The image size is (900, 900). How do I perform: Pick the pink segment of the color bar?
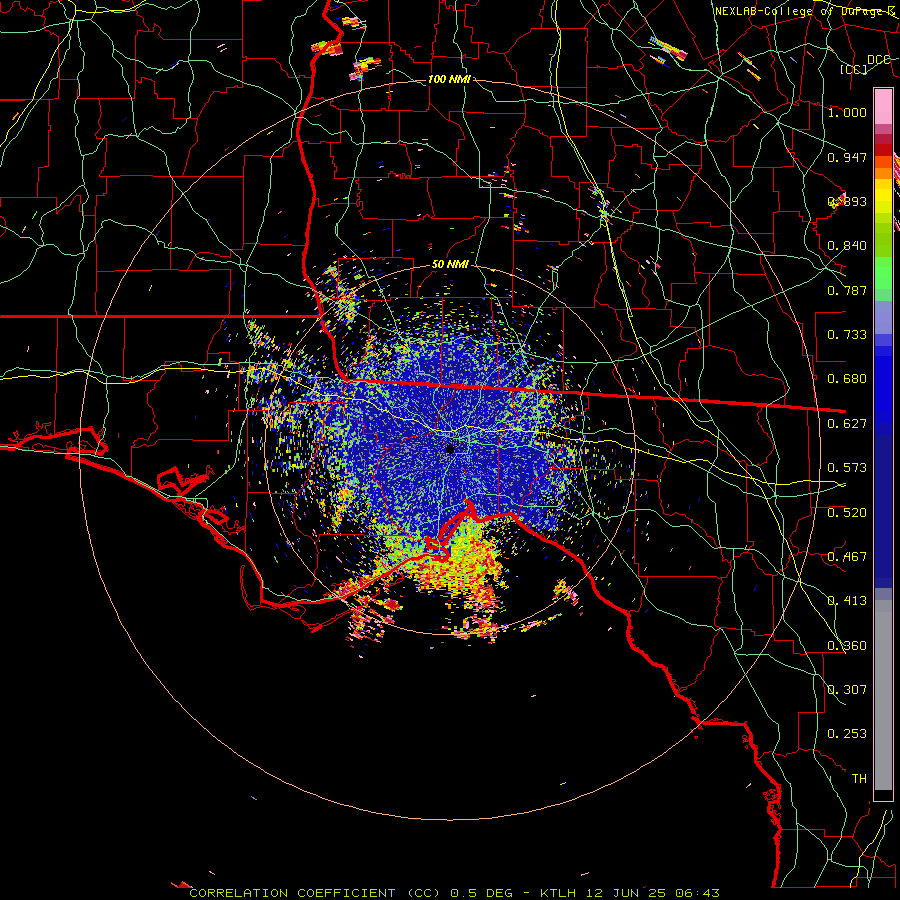pos(883,106)
